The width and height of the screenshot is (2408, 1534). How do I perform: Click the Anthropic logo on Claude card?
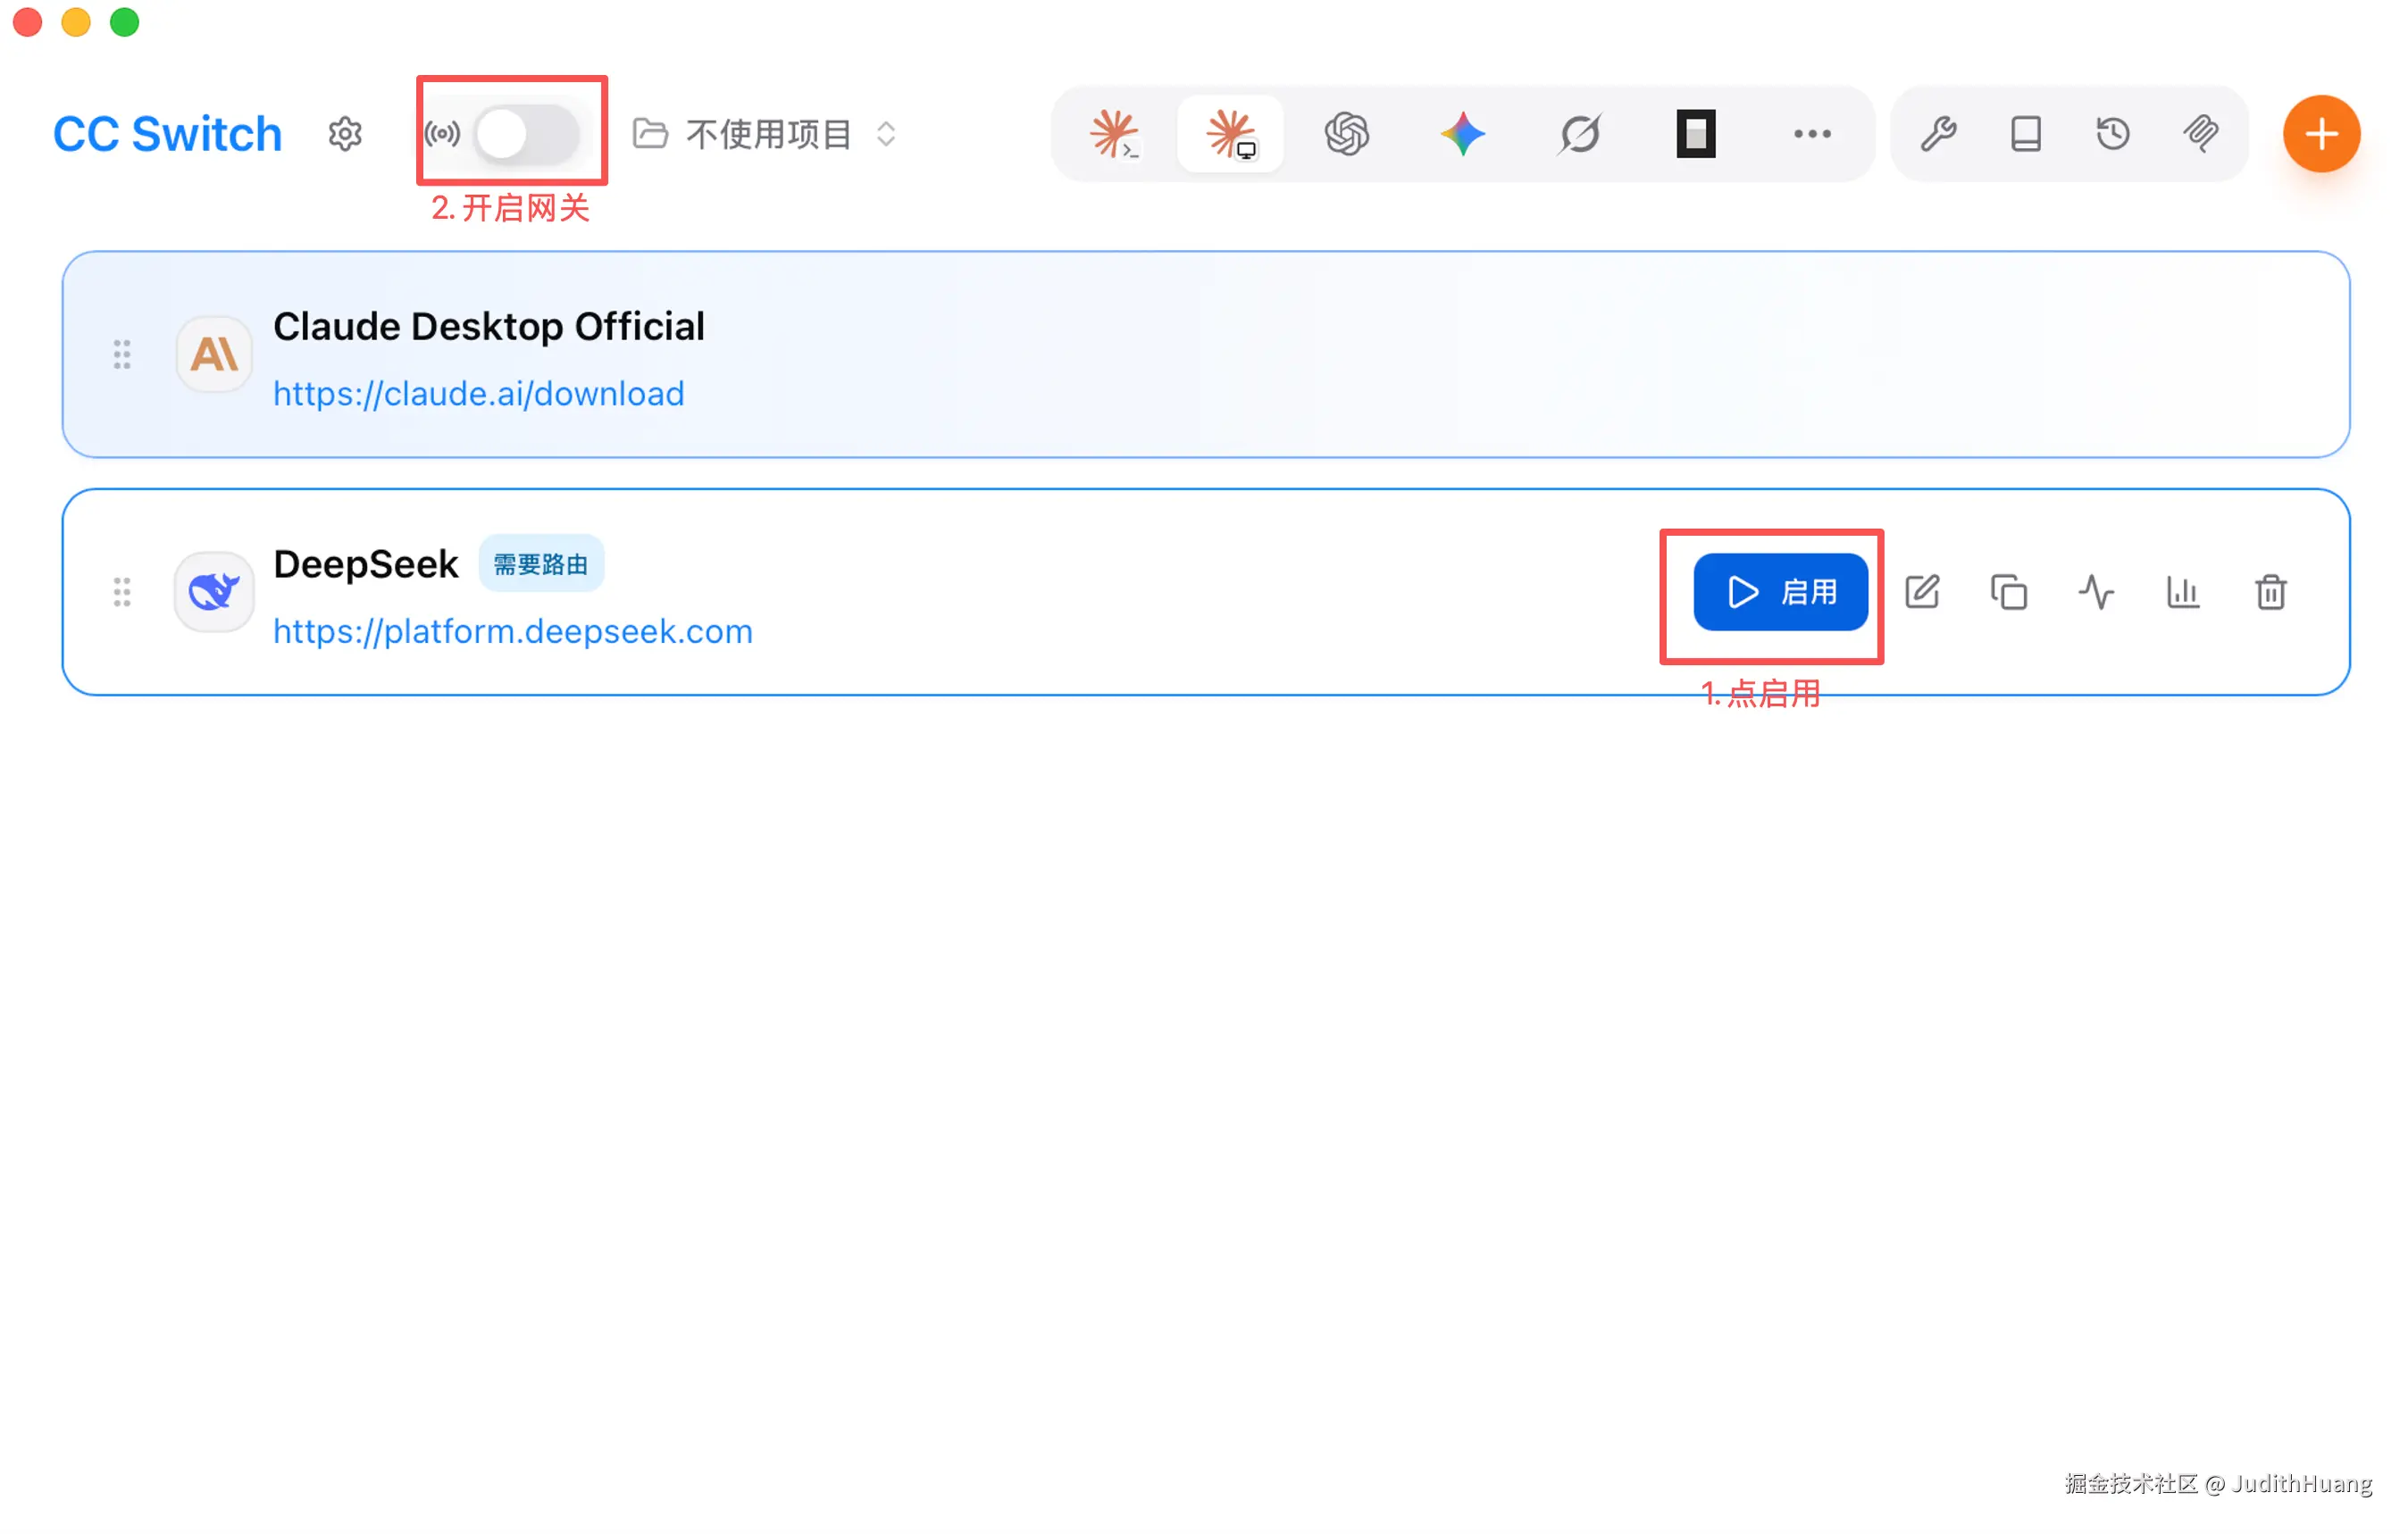[x=214, y=354]
